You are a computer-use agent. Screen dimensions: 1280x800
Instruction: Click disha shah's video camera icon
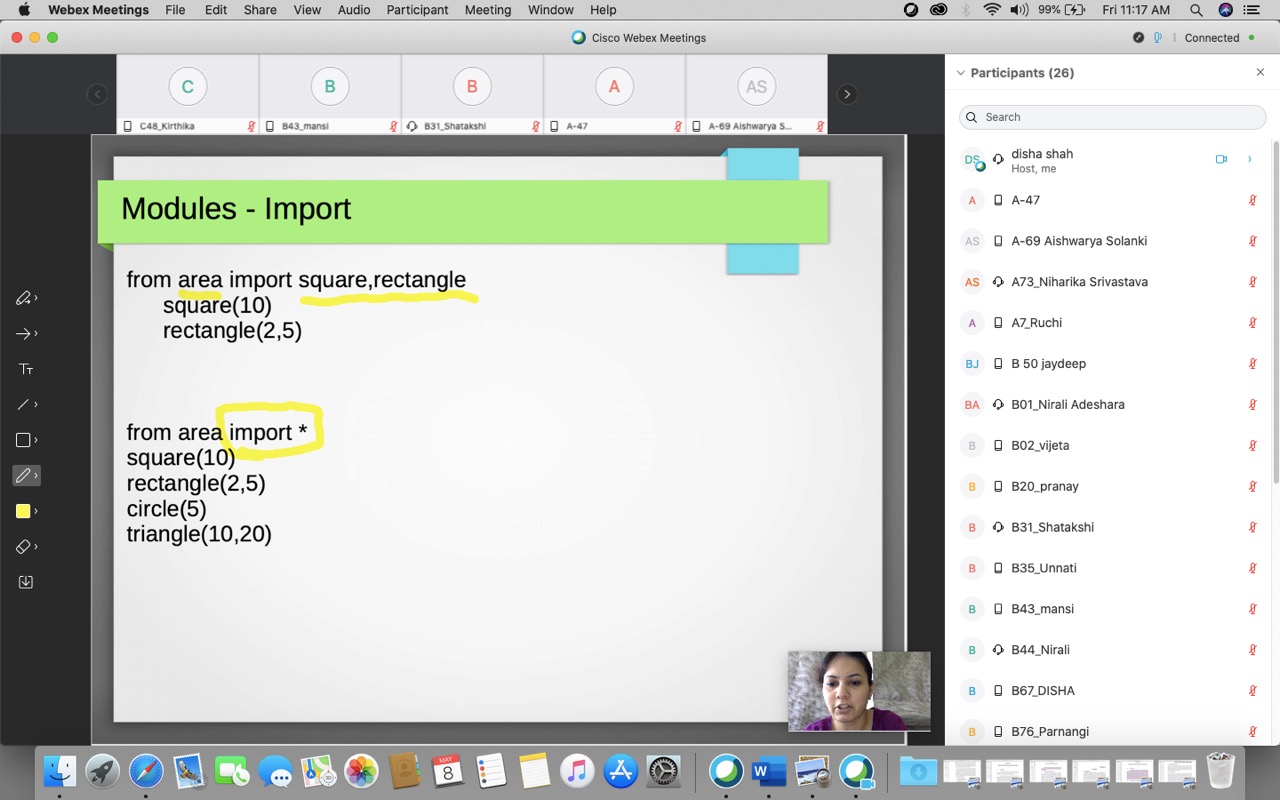click(x=1221, y=159)
